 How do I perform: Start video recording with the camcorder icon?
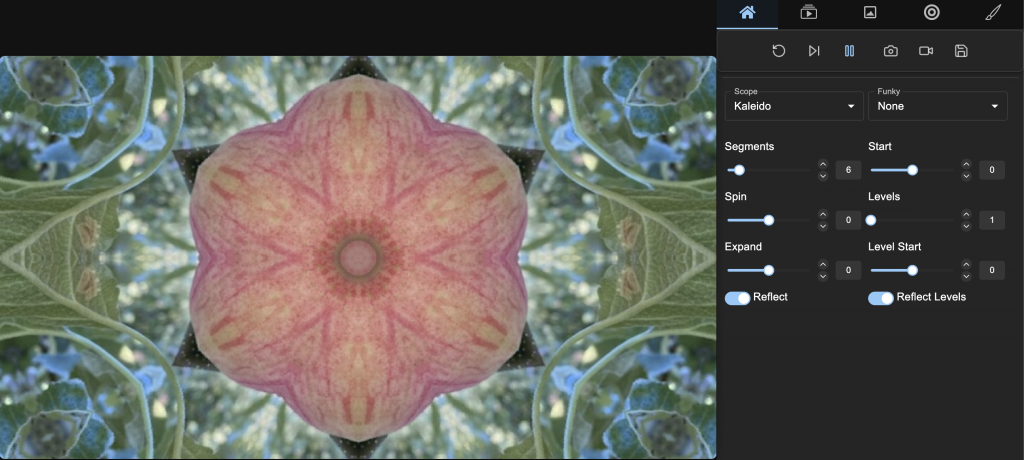point(926,51)
